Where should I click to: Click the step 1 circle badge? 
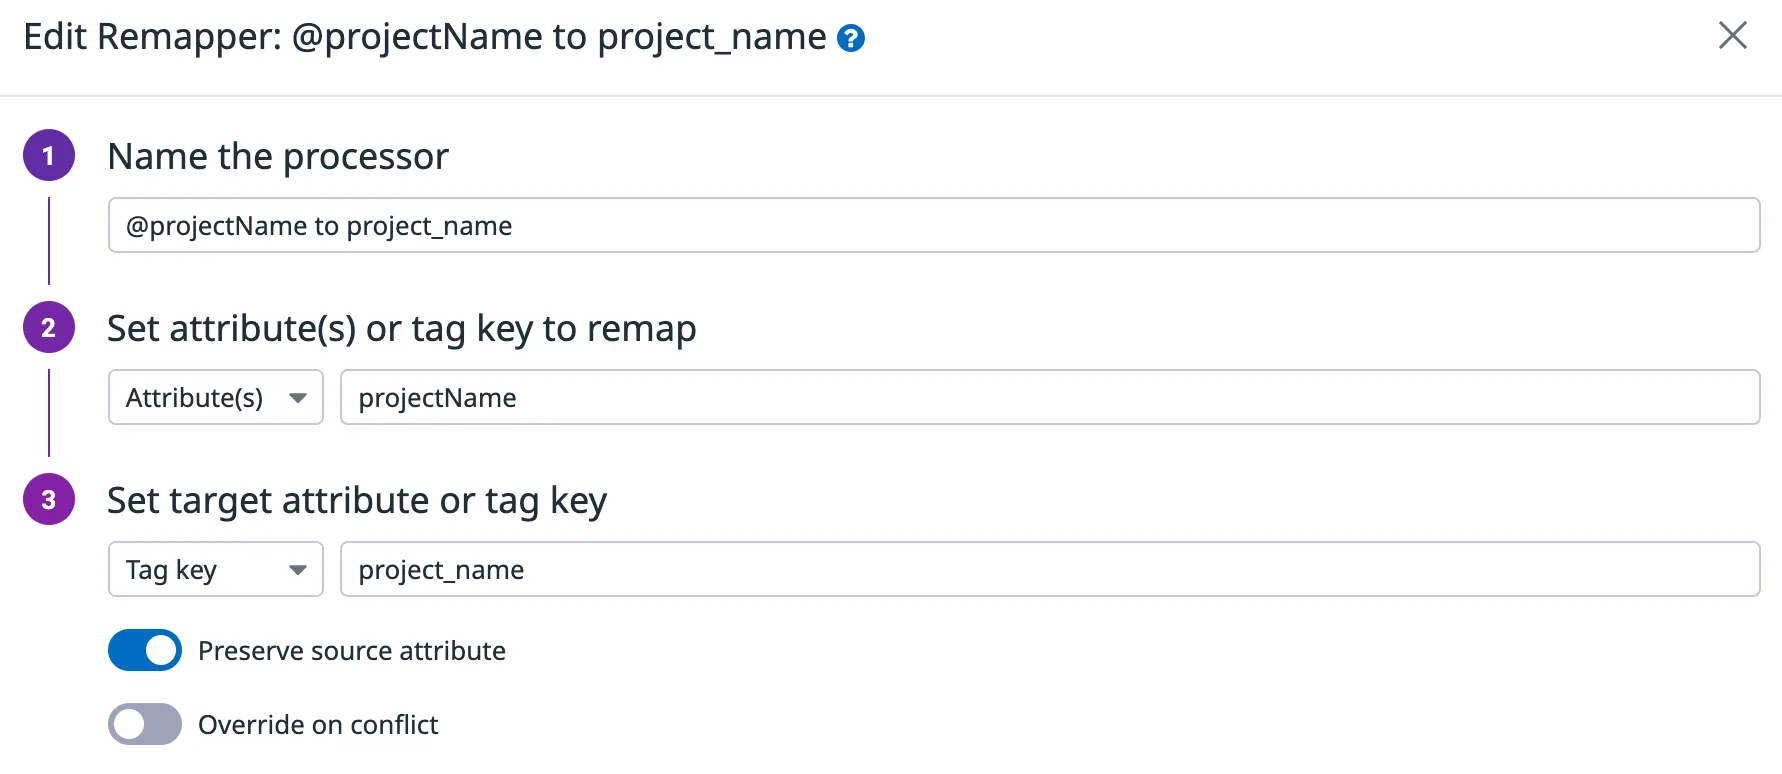(49, 155)
